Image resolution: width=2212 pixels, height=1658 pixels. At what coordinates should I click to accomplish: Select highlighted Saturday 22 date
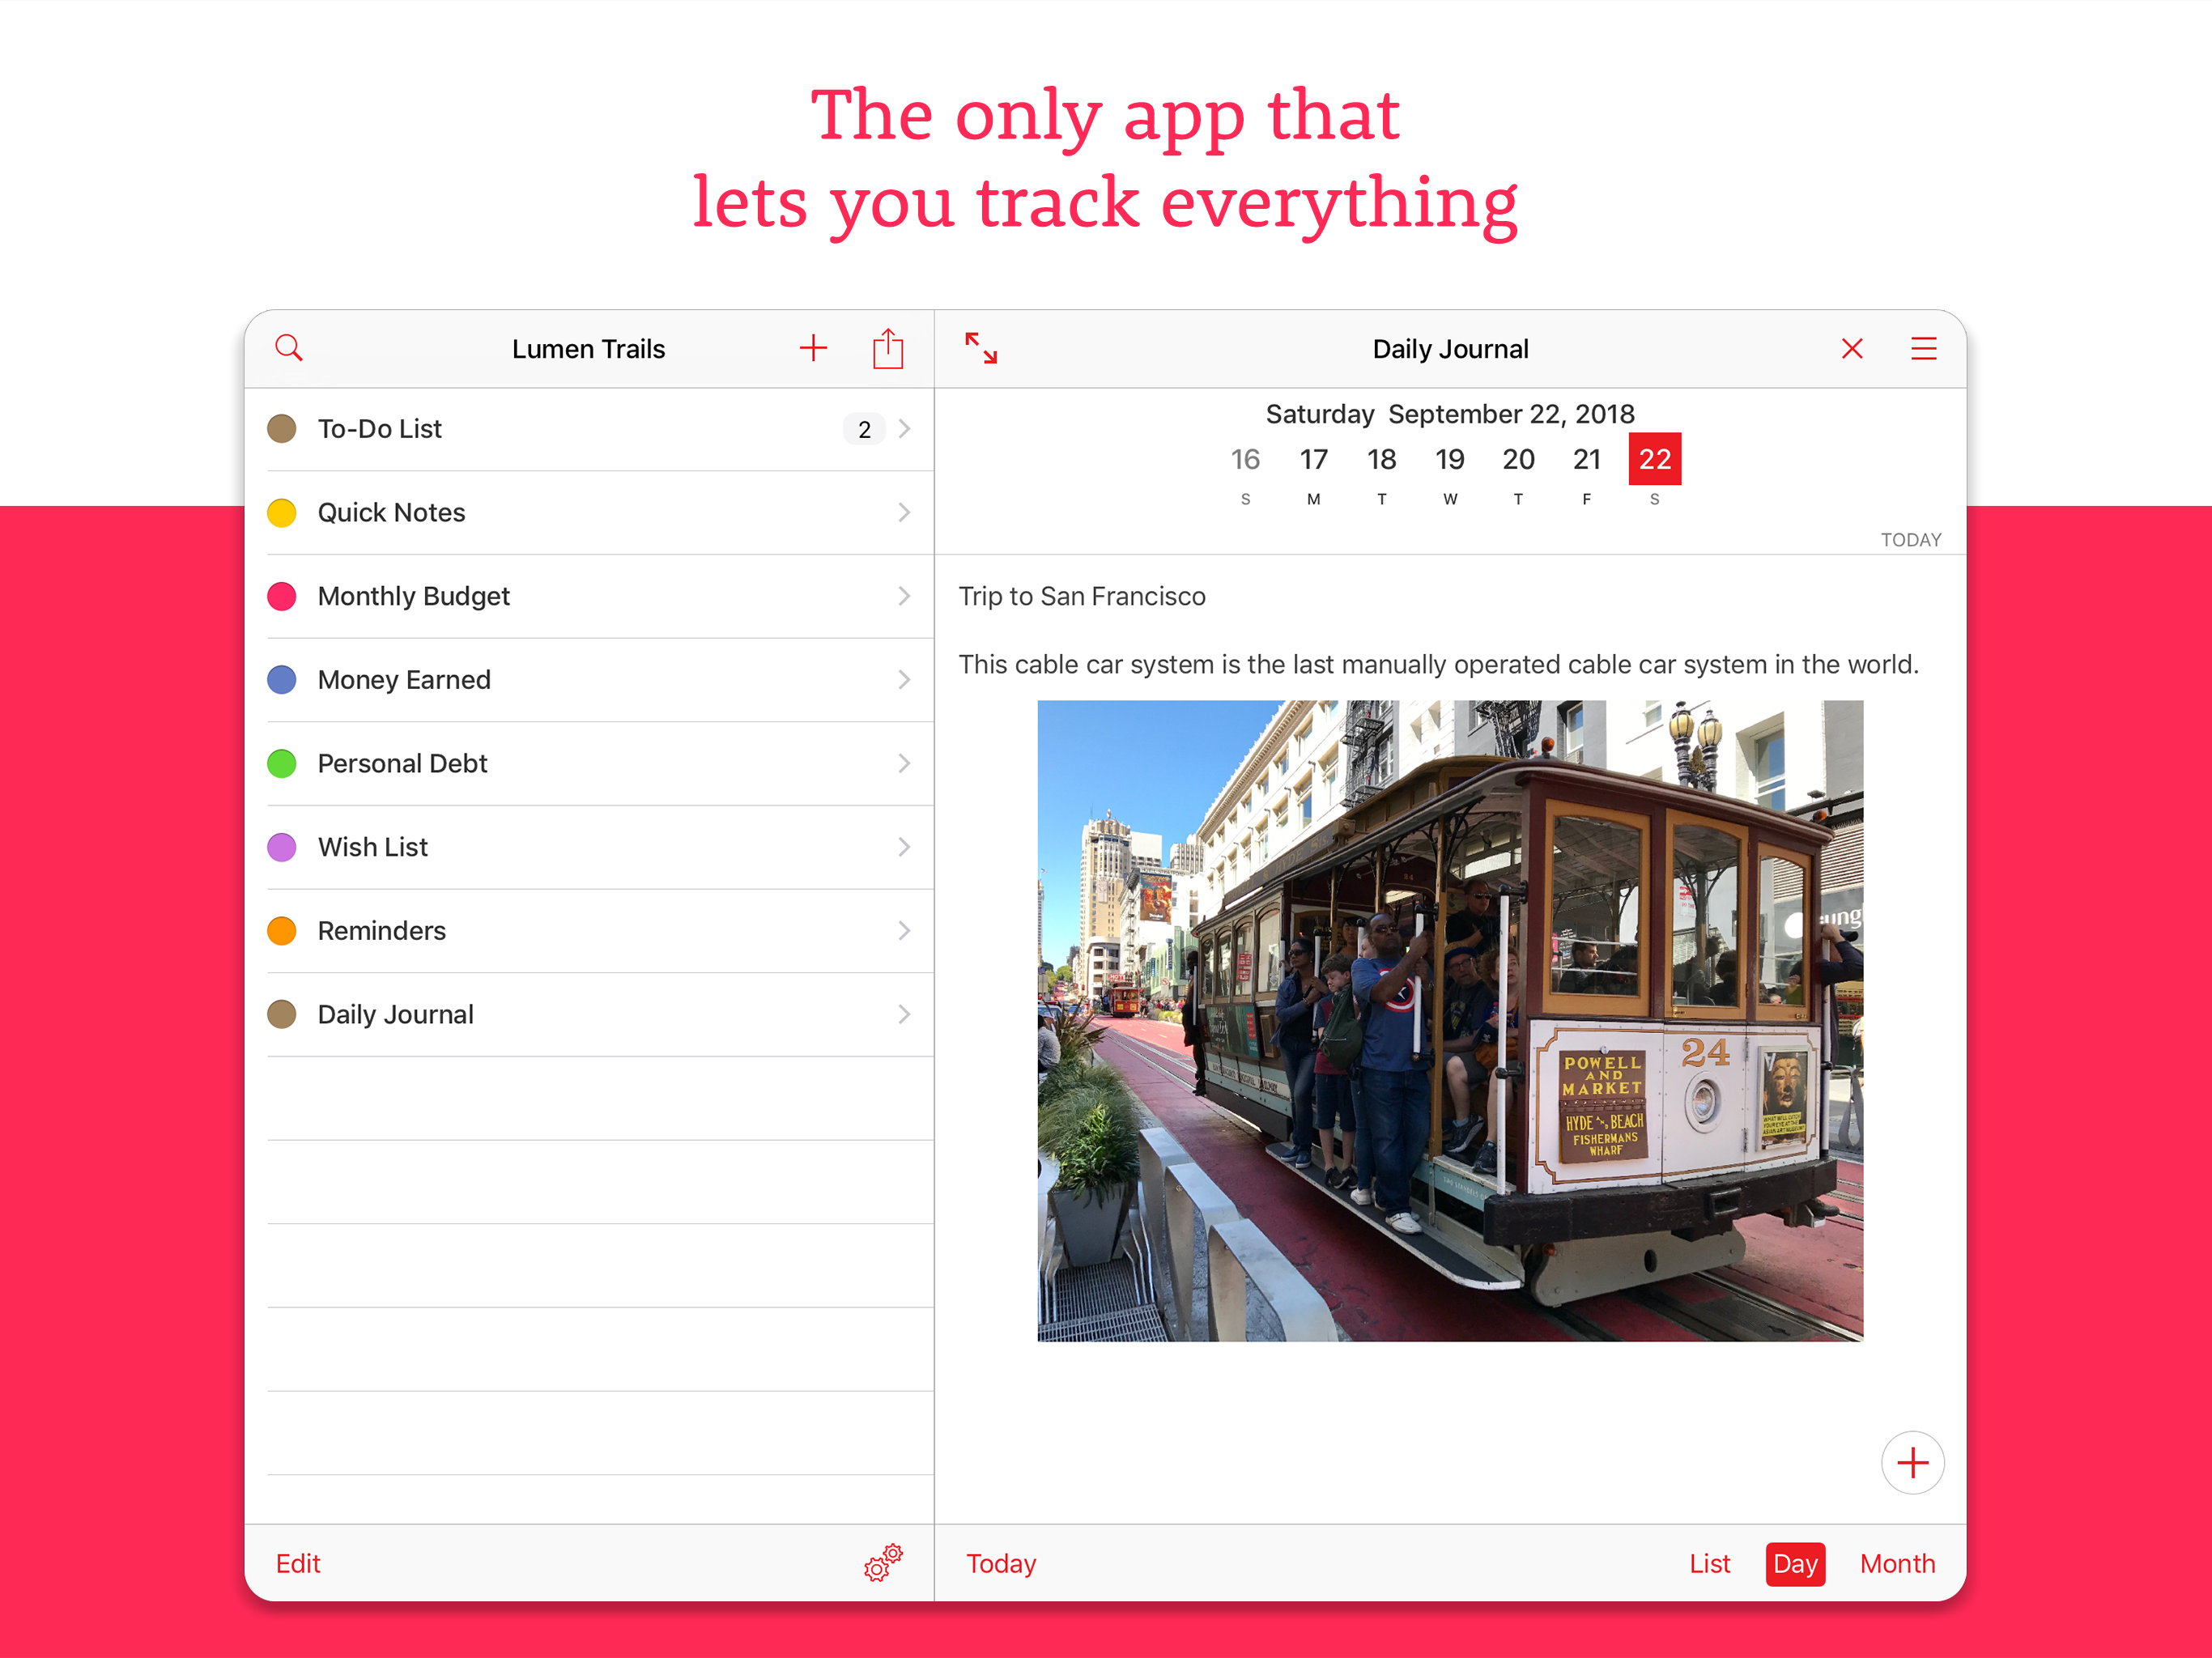(x=1655, y=459)
